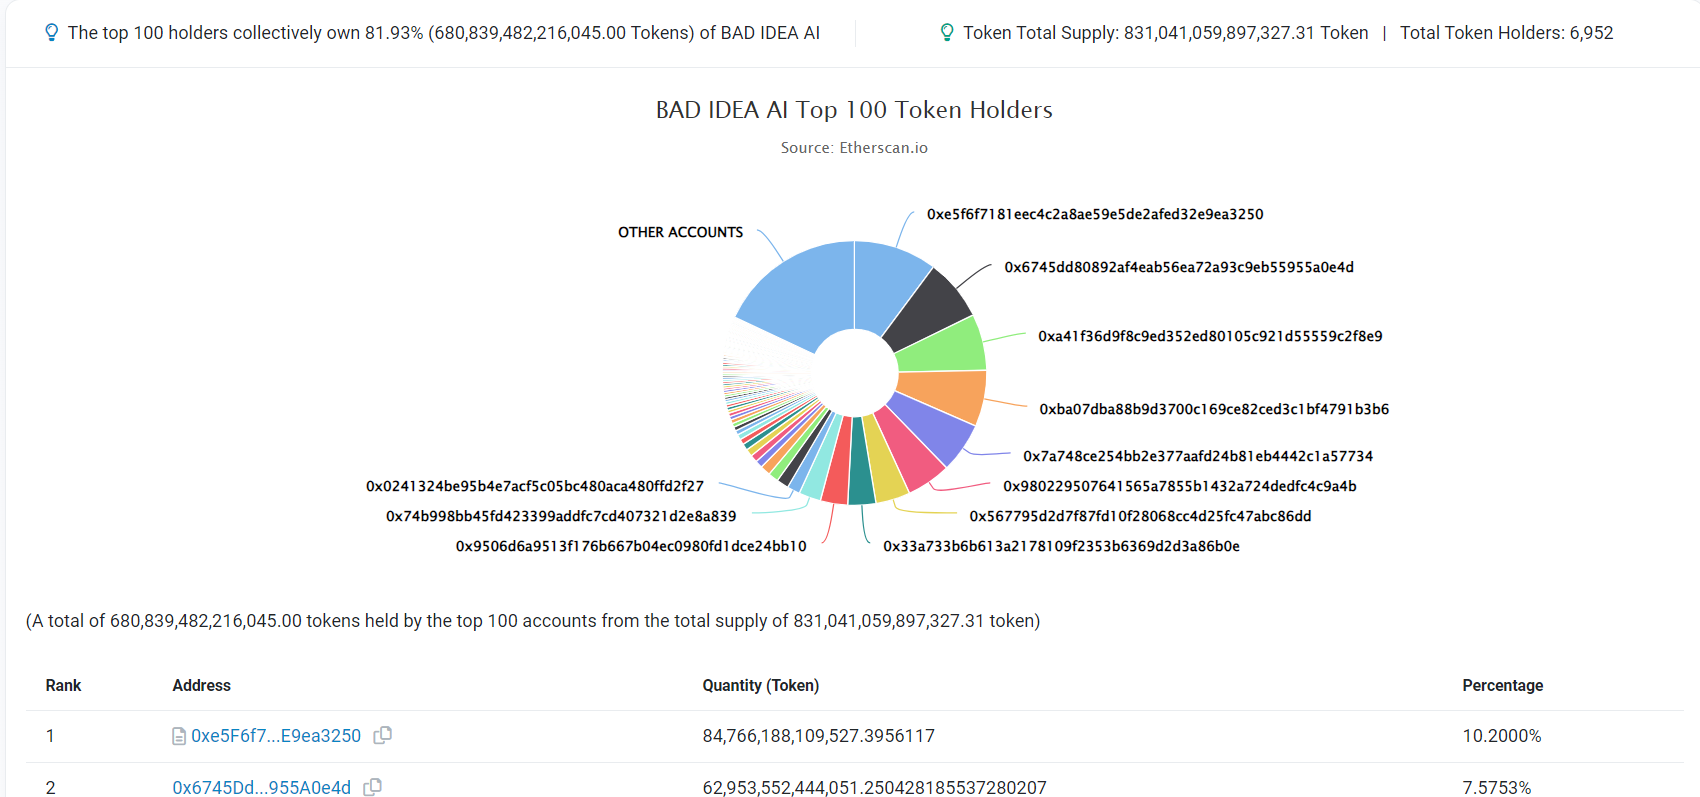Click the lightbulb icon beside Token Total Supply
Screen dimensions: 1700x797
947,33
